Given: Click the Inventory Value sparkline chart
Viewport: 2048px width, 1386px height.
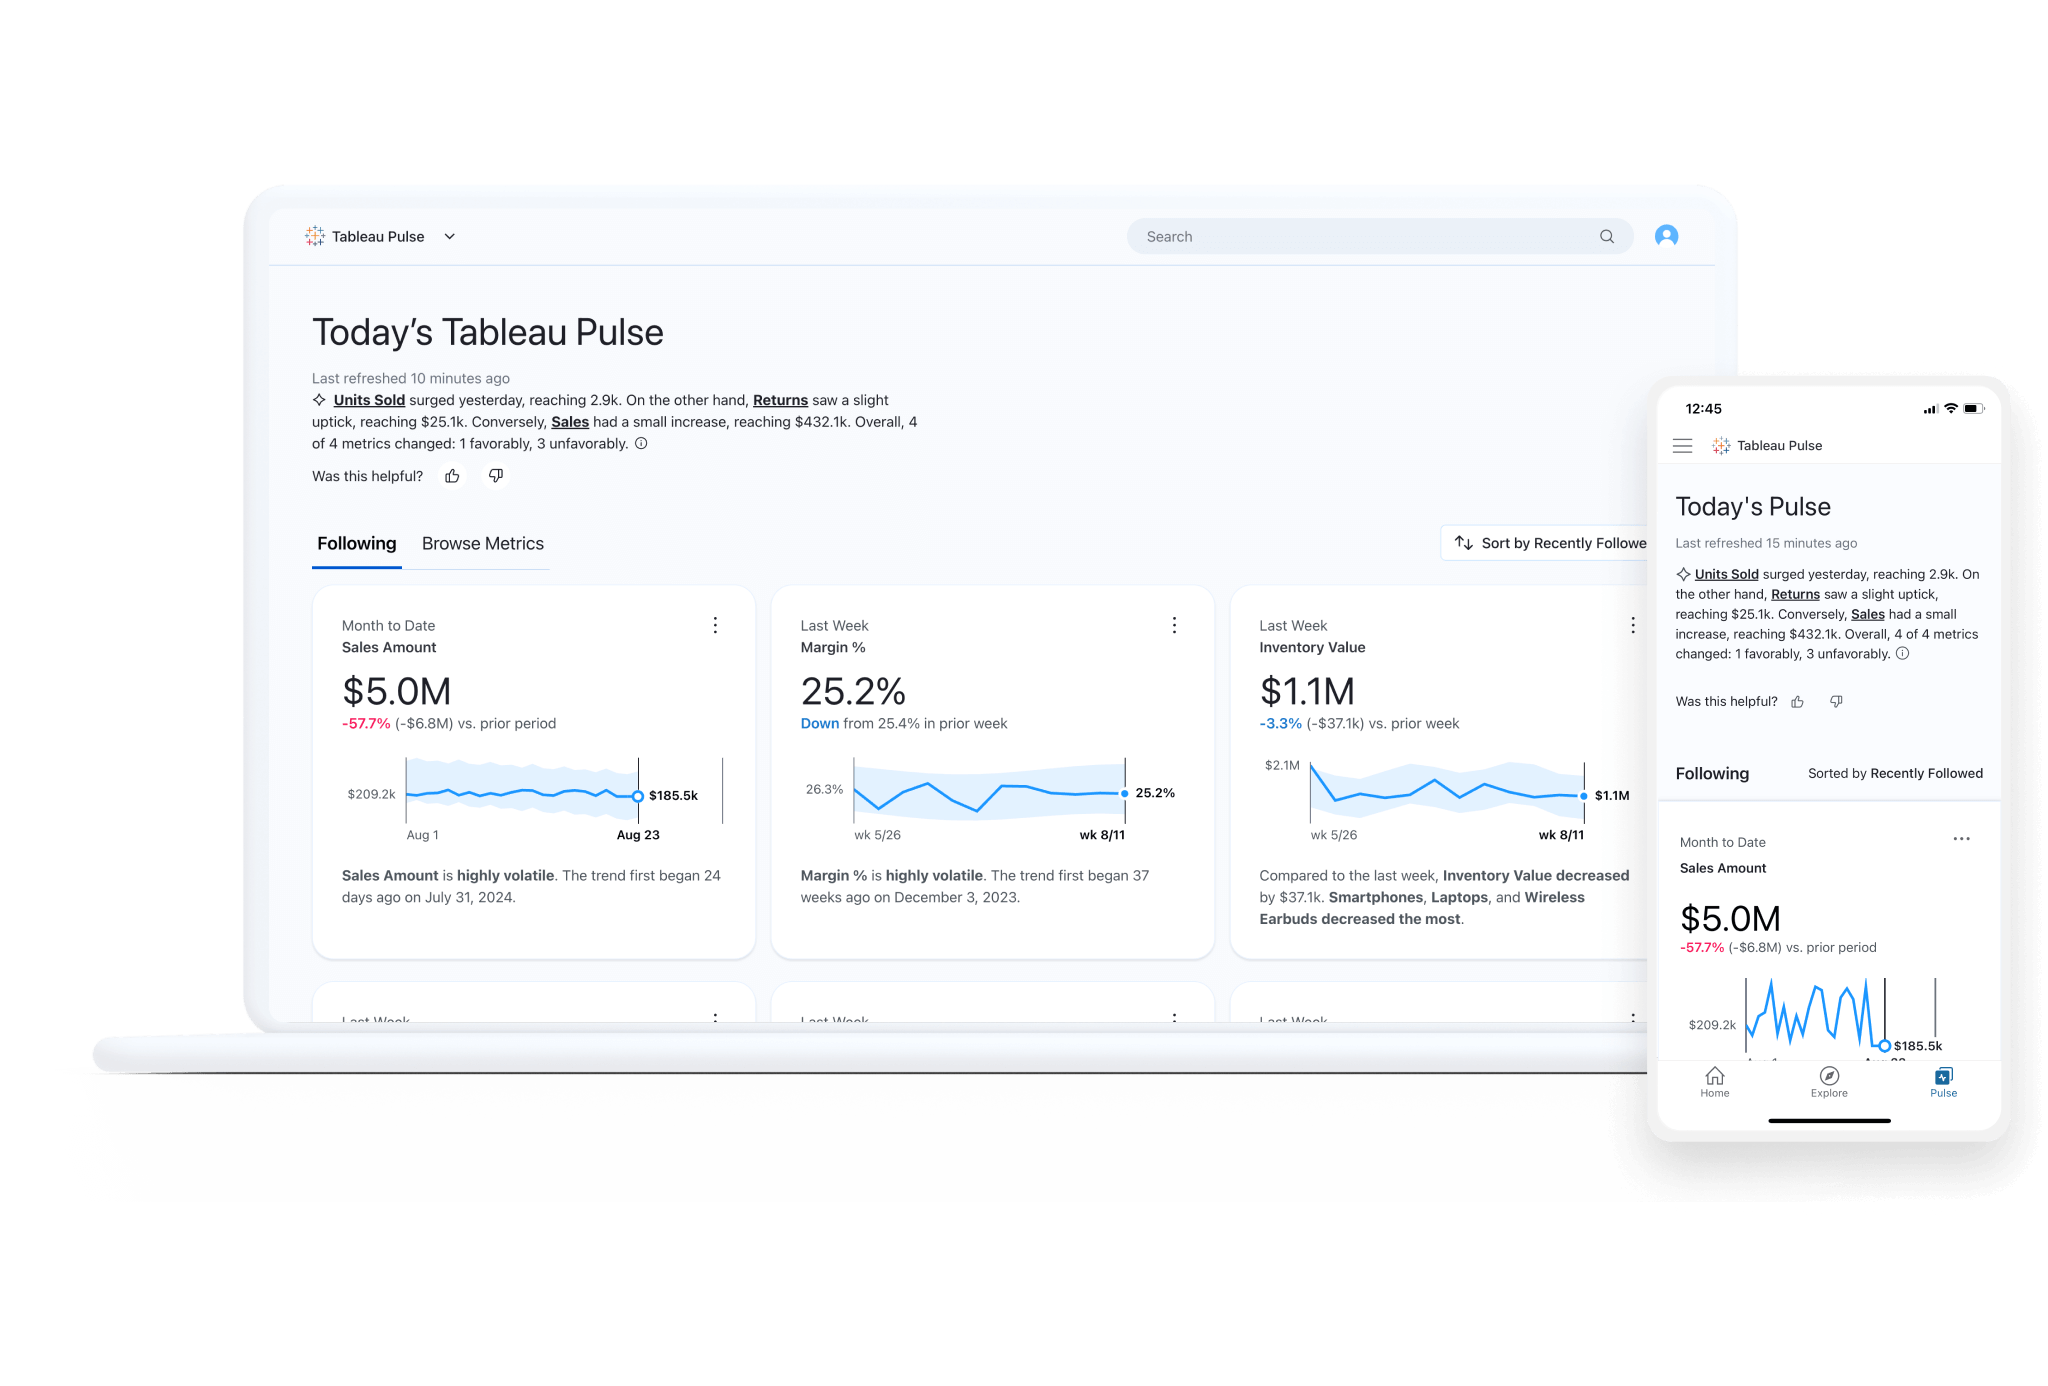Looking at the screenshot, I should pos(1447,794).
